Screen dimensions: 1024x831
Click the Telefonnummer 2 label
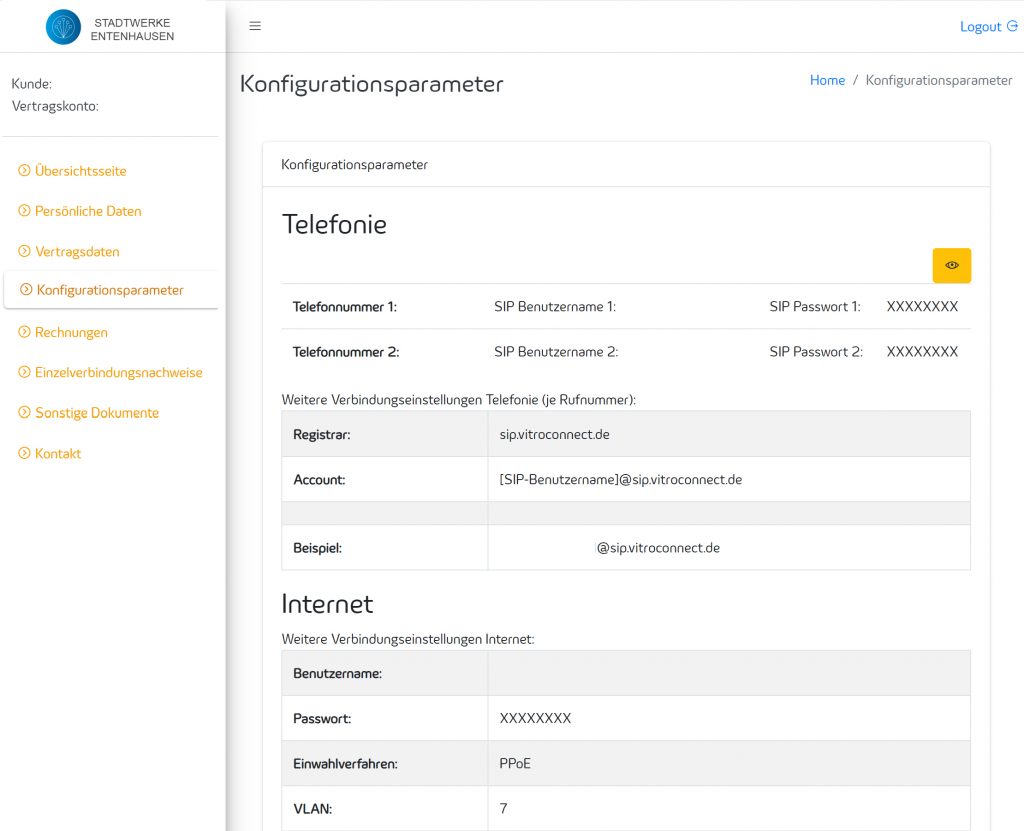[346, 351]
